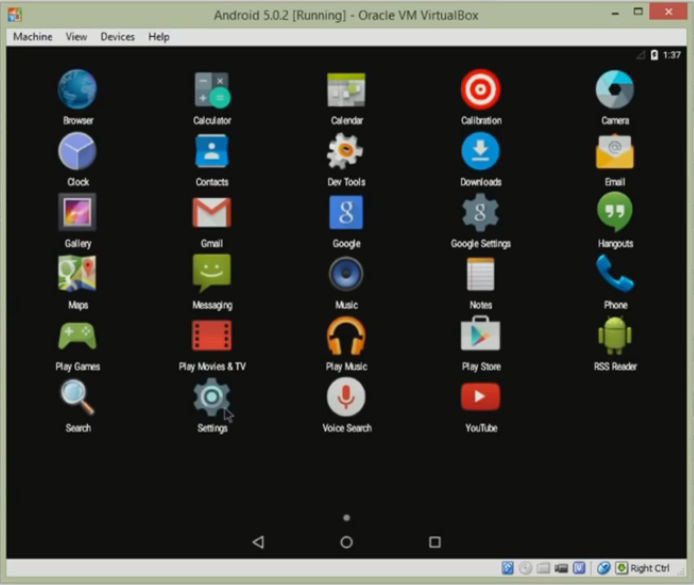The image size is (694, 585).
Task: Launch the Calculator app
Action: (212, 90)
